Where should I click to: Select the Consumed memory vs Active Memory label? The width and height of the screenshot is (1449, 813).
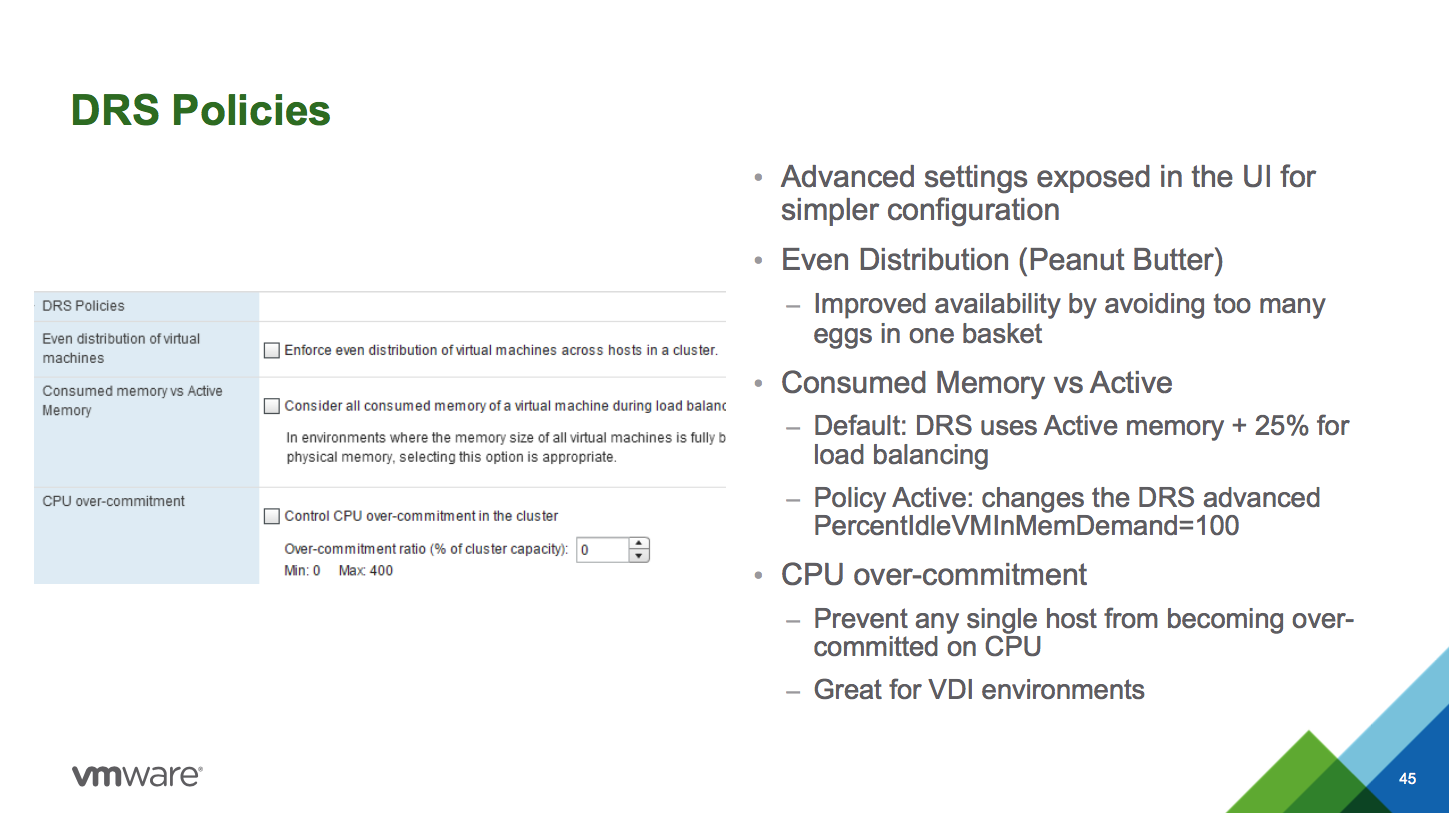pyautogui.click(x=132, y=400)
